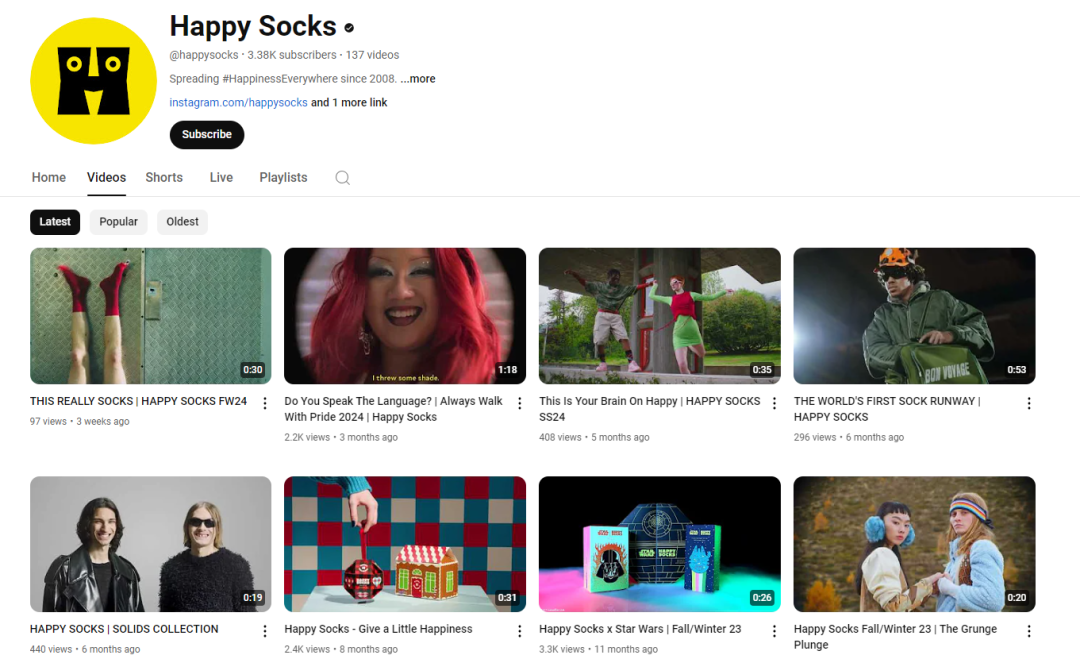Open Happy Socks - Give a Little Happiness title
Screen dimensions: 1080x655
pos(378,629)
